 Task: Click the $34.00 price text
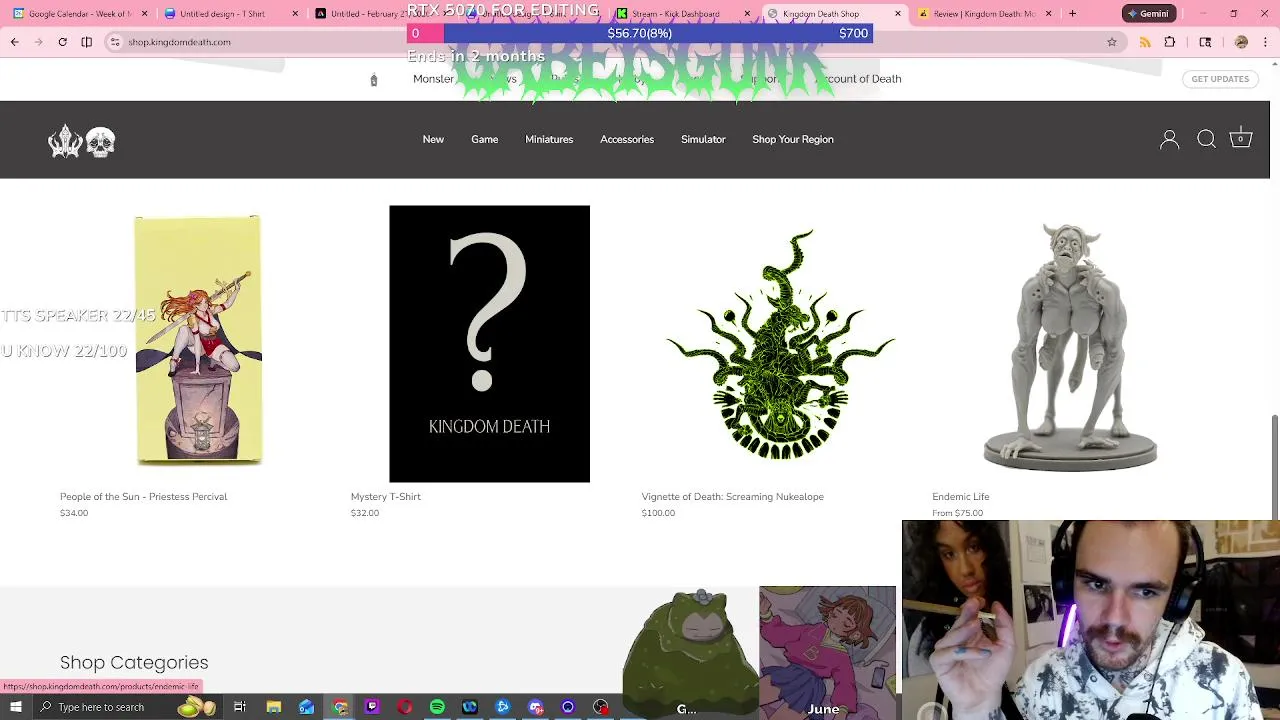point(74,513)
